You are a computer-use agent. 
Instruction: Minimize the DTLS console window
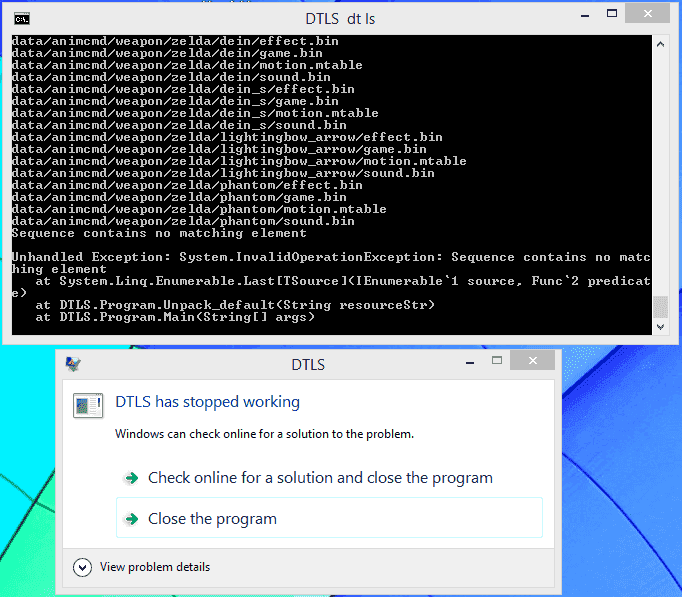(585, 16)
